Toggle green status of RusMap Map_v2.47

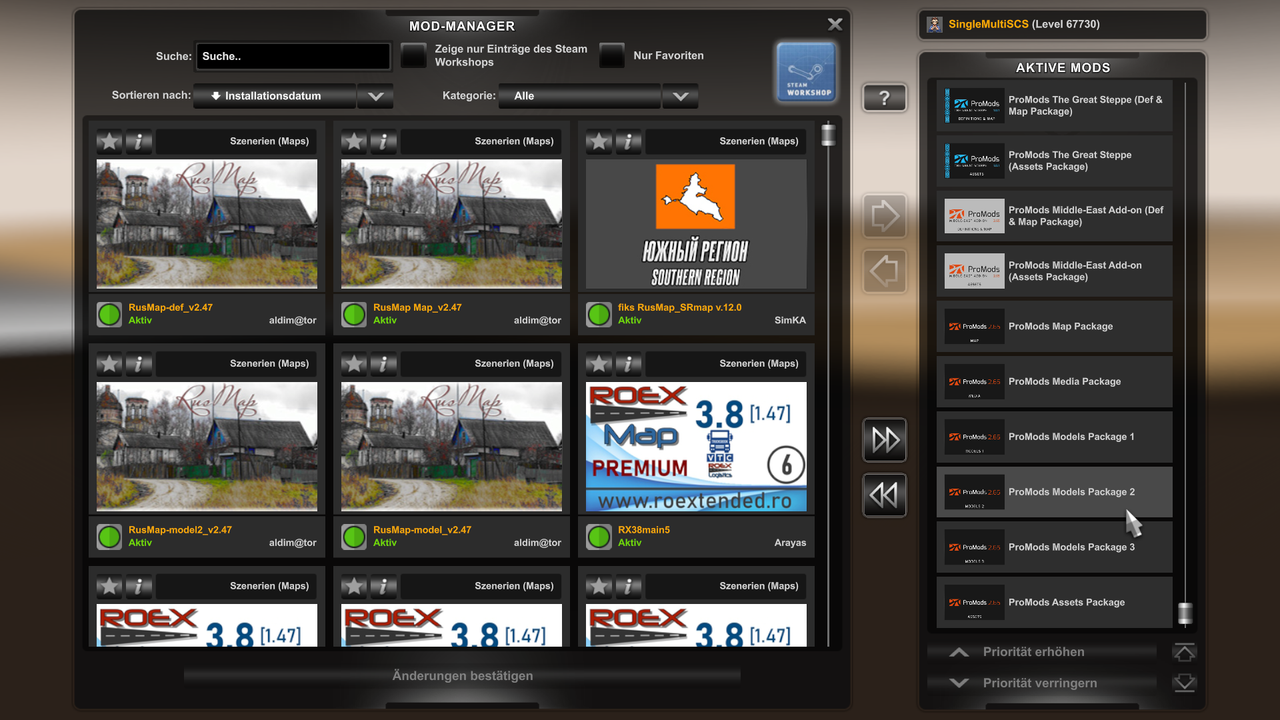[354, 315]
